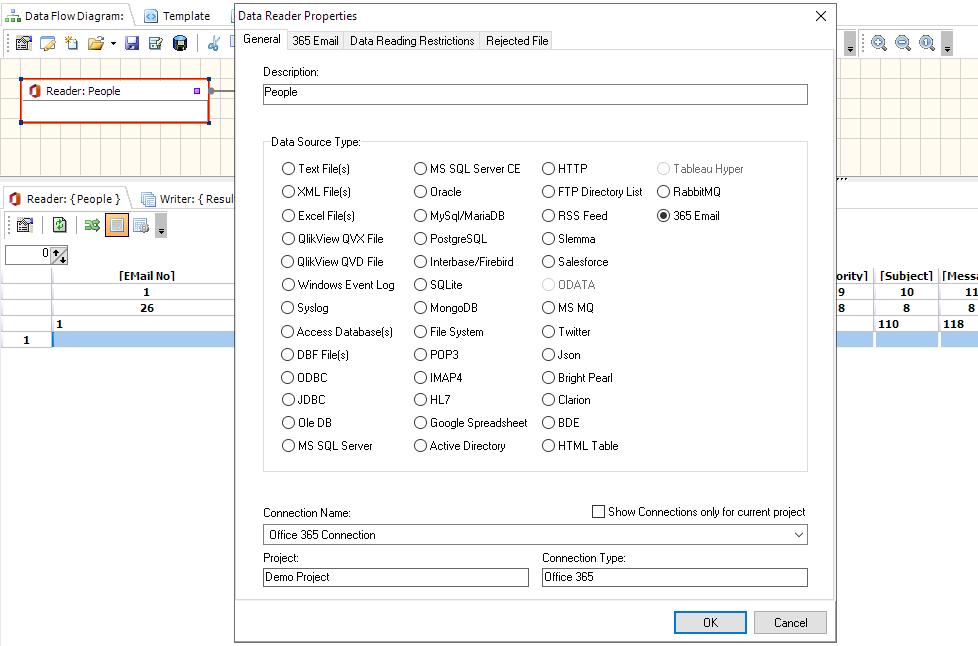
Task: Click the cell with value 26
Action: pyautogui.click(x=147, y=308)
